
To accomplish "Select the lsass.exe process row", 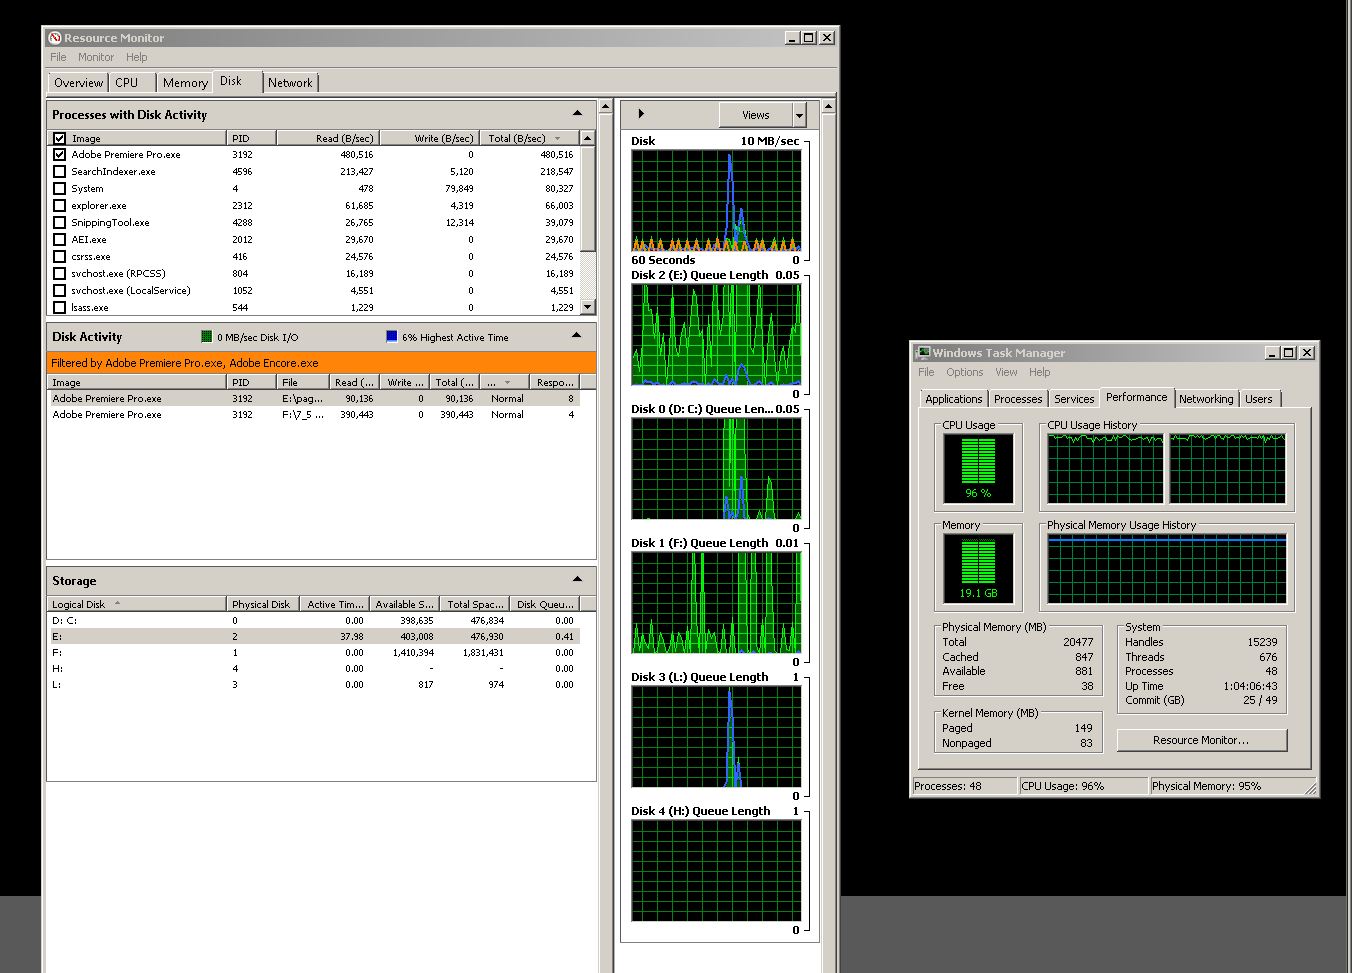I will [314, 307].
